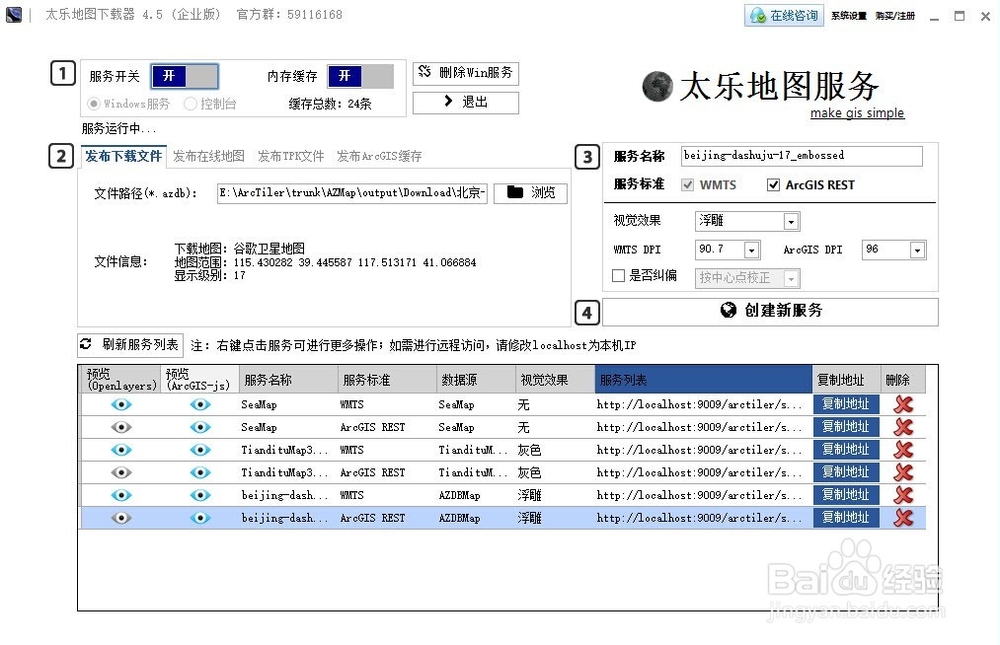Preview beijing-dash WMTS in OpenLayers

[121, 495]
